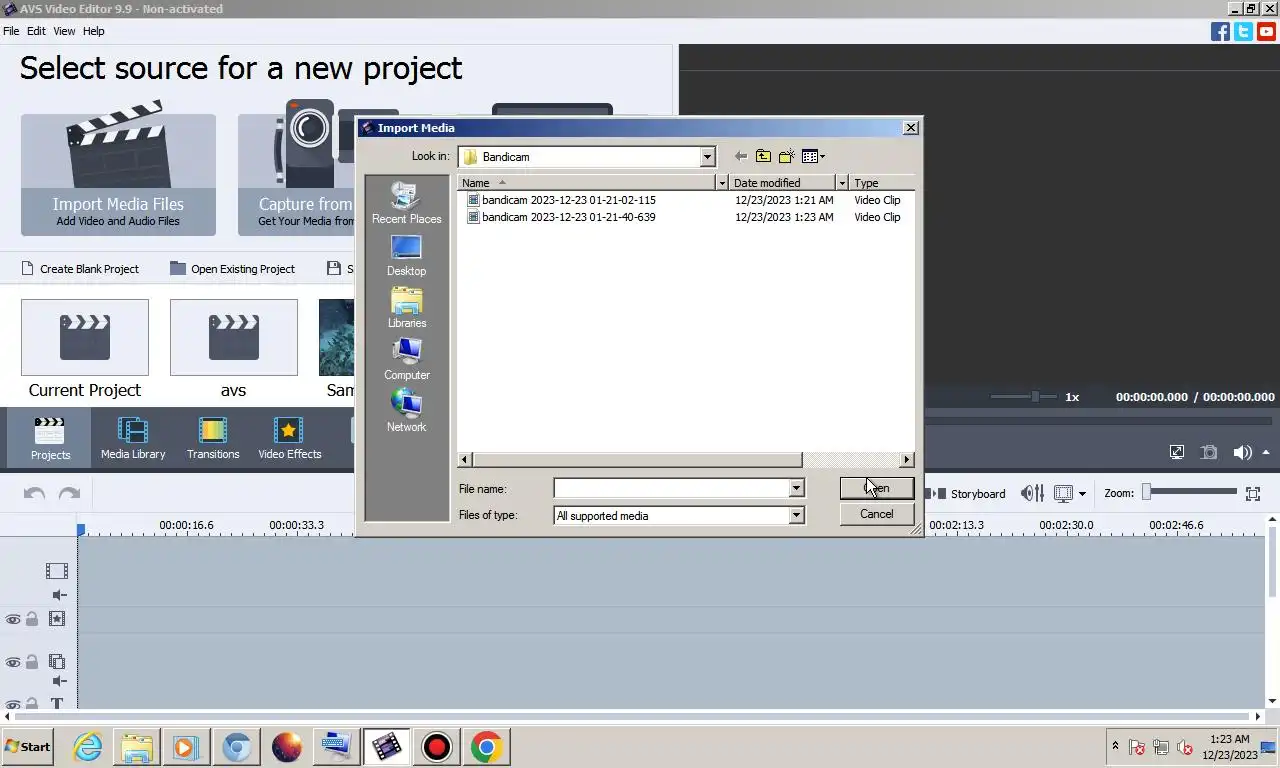Toggle lock of the video effects track
Image resolution: width=1280 pixels, height=768 pixels.
(x=32, y=620)
